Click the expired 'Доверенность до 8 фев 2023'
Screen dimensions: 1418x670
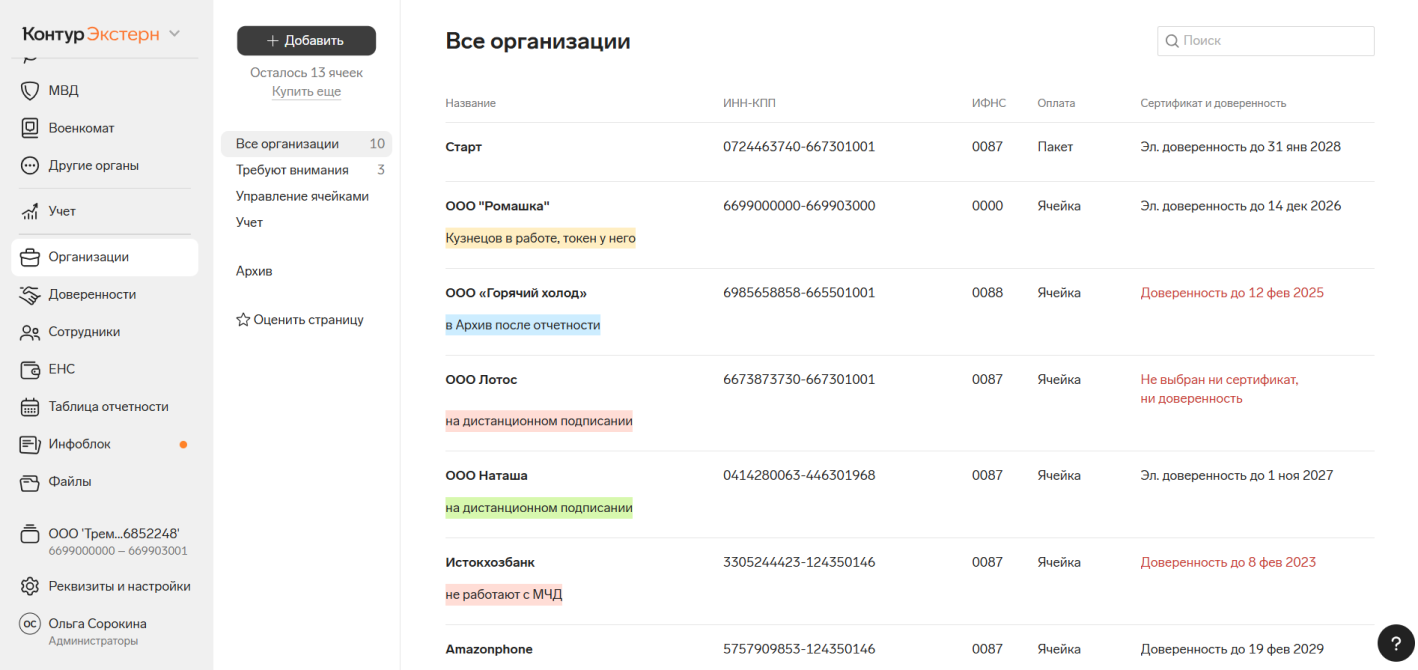tap(1228, 562)
